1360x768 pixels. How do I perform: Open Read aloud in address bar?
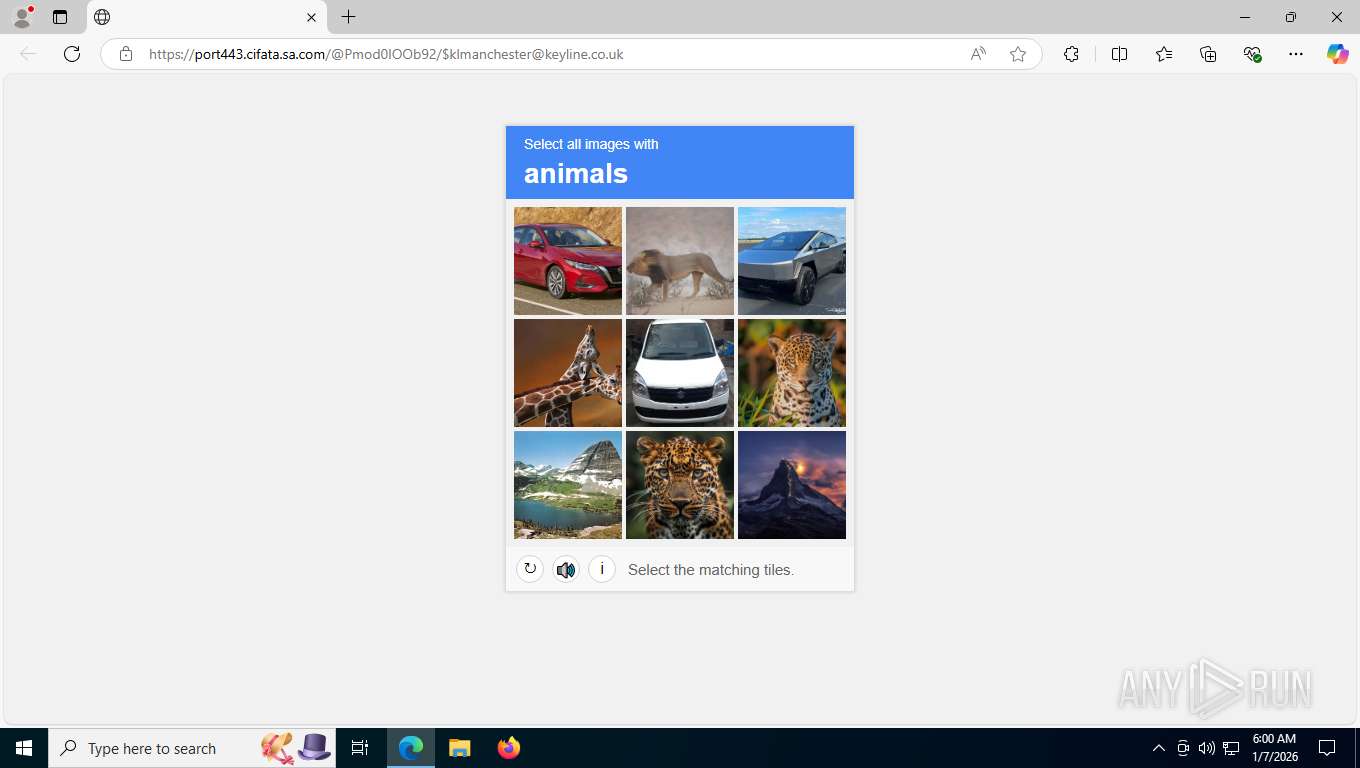[x=978, y=54]
